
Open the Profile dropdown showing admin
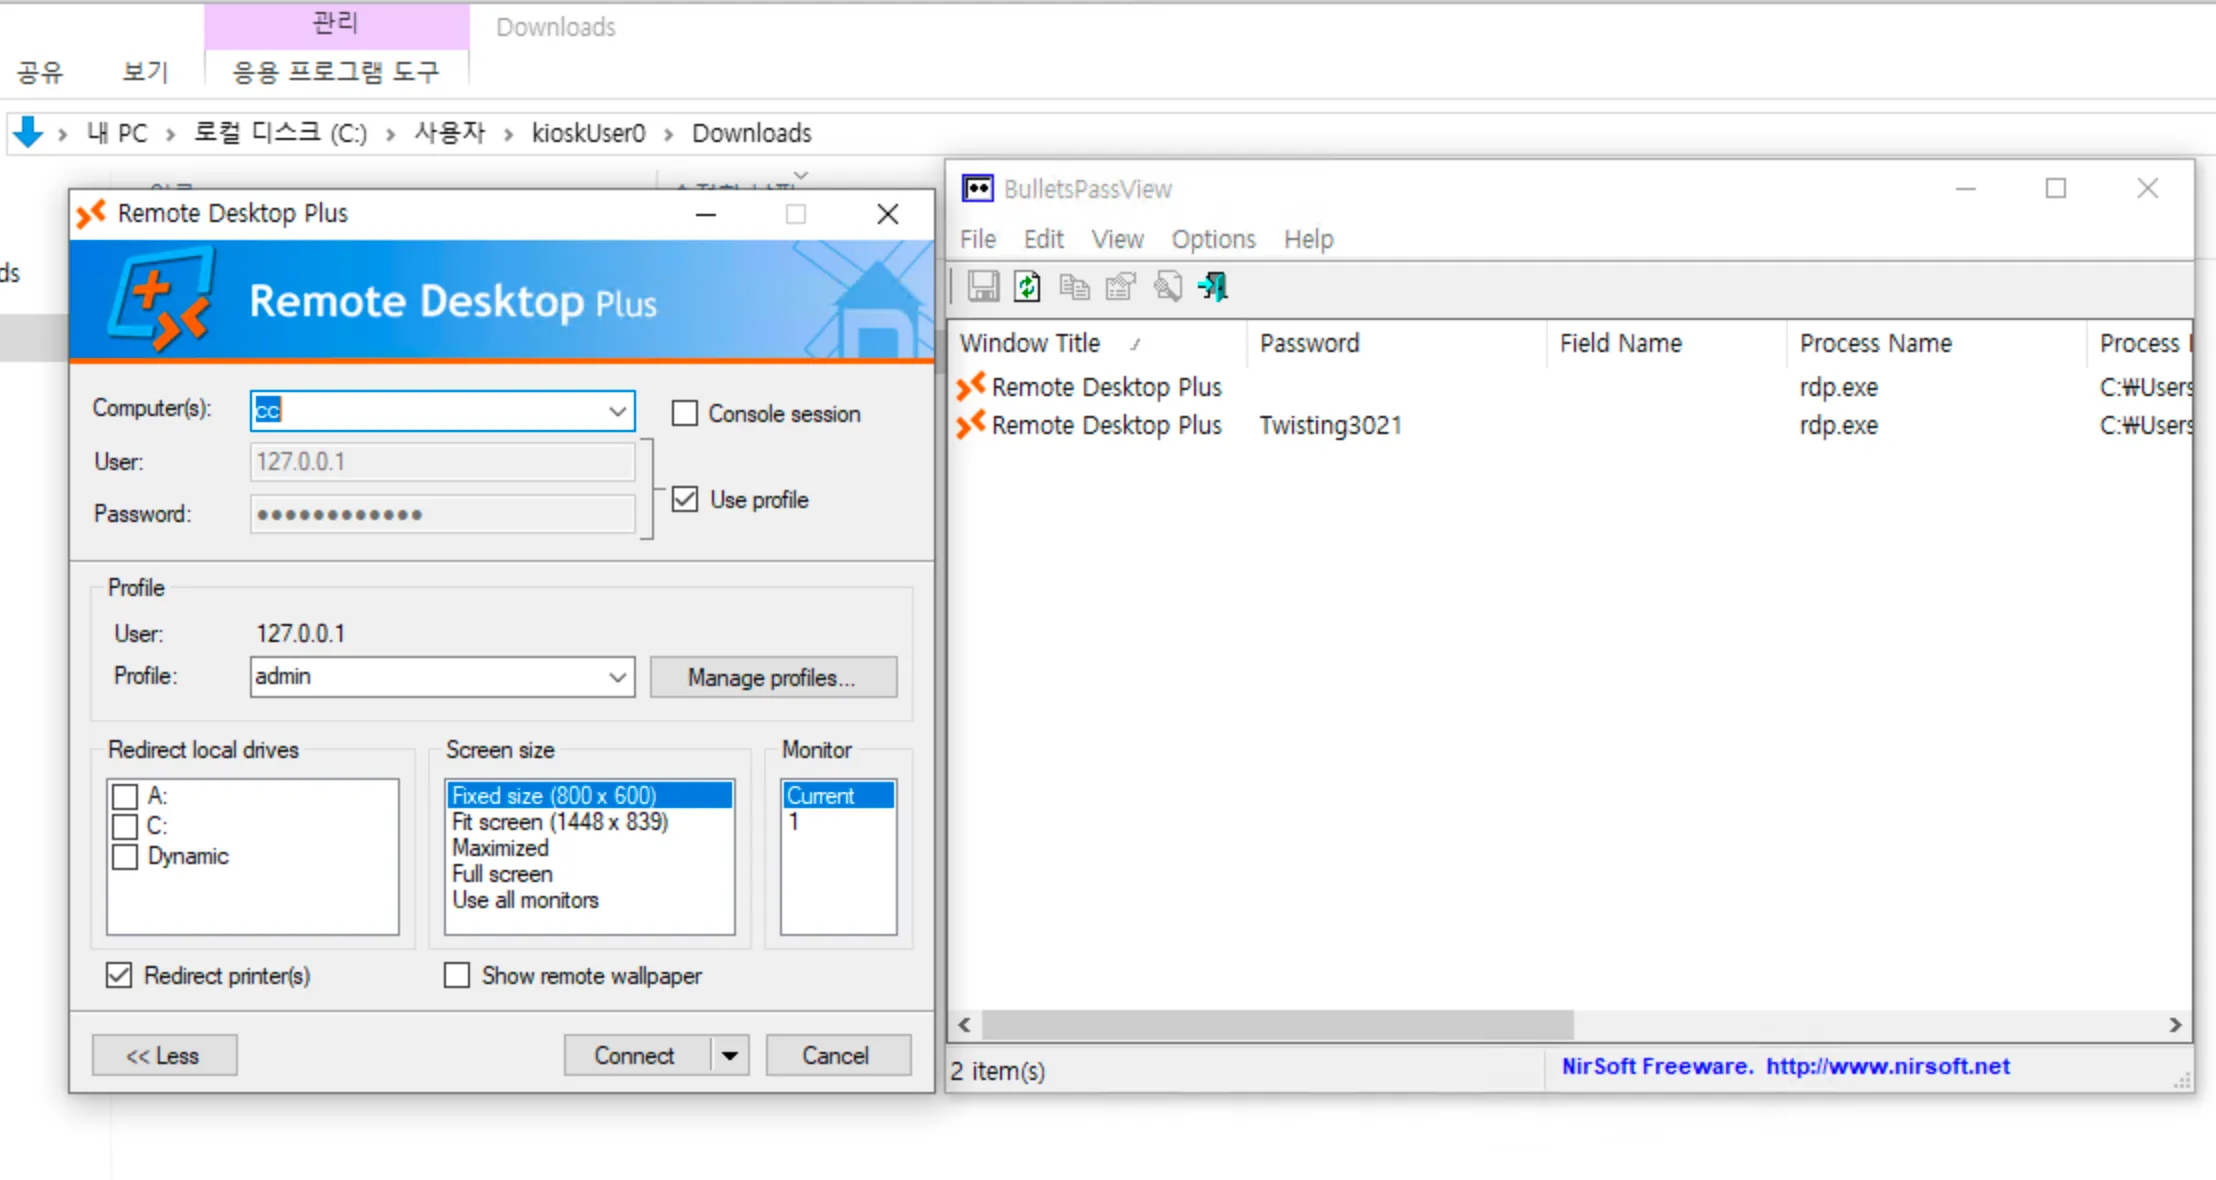pyautogui.click(x=618, y=677)
